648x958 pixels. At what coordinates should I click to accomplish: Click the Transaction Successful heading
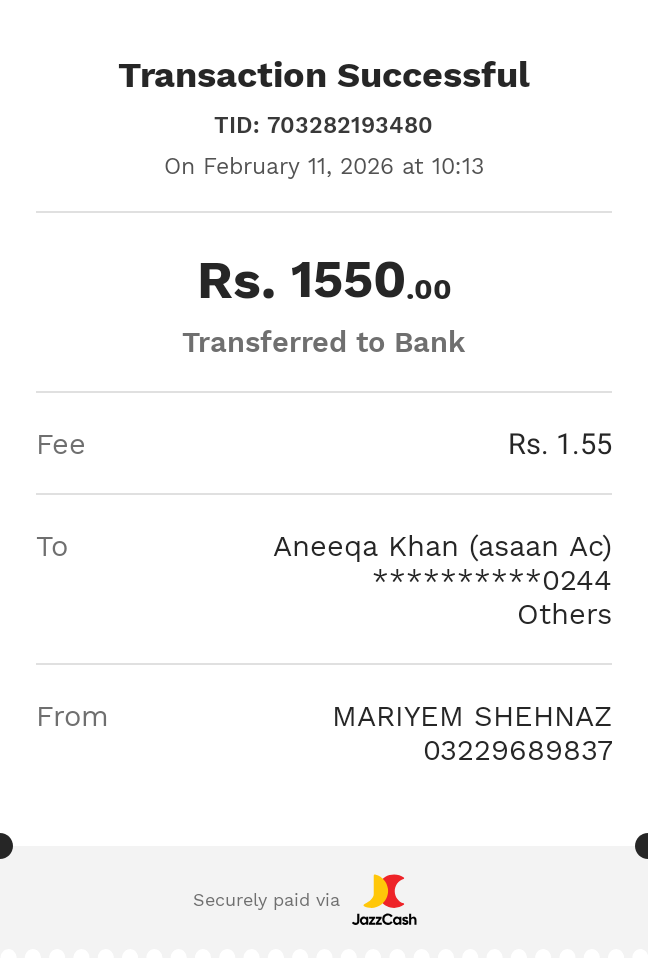tap(324, 76)
